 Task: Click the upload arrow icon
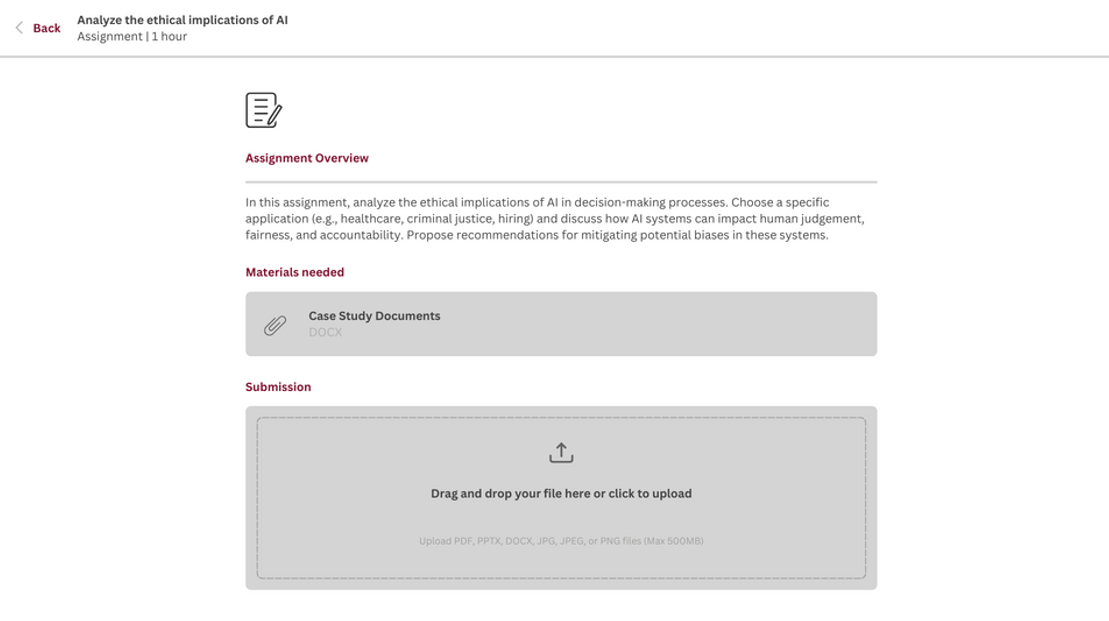[x=561, y=453]
